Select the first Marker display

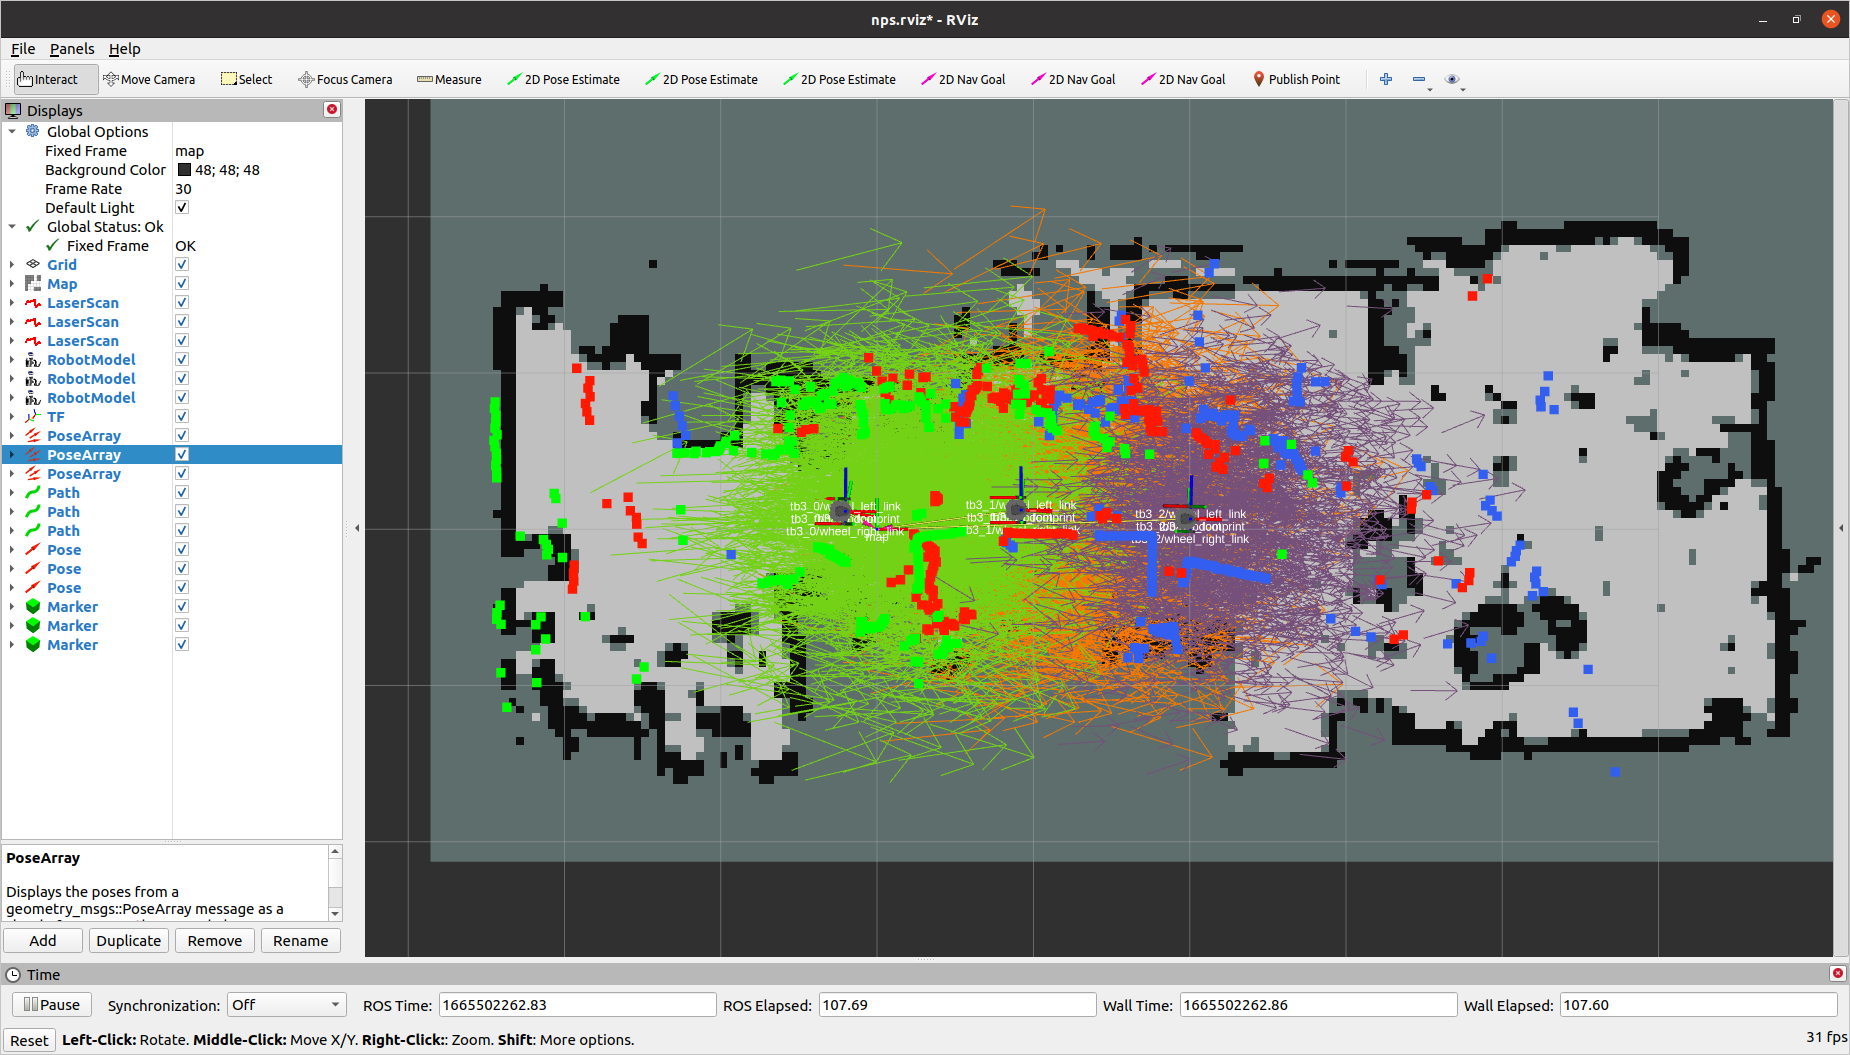(72, 607)
